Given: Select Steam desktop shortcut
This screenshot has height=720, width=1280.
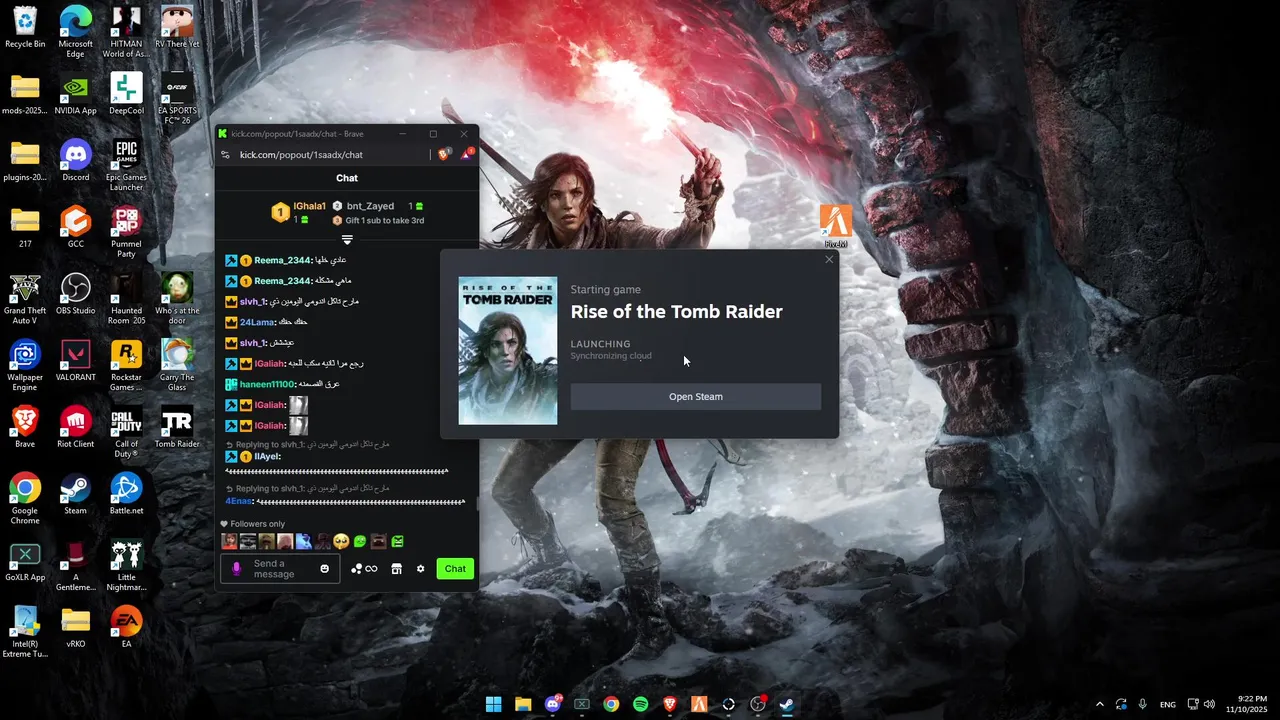Looking at the screenshot, I should 75,494.
